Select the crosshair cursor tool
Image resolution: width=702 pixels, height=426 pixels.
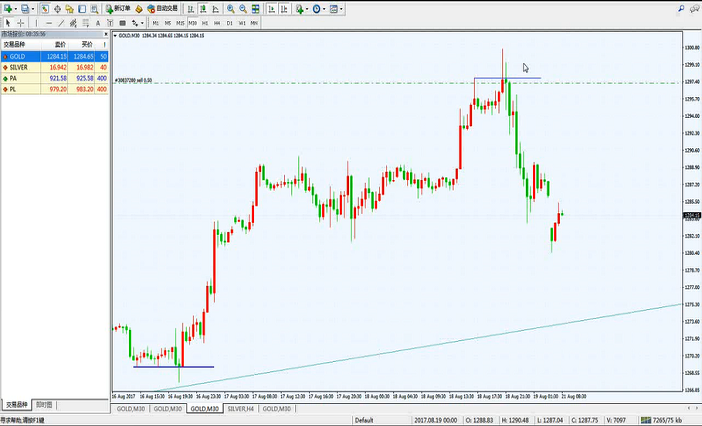[x=21, y=22]
